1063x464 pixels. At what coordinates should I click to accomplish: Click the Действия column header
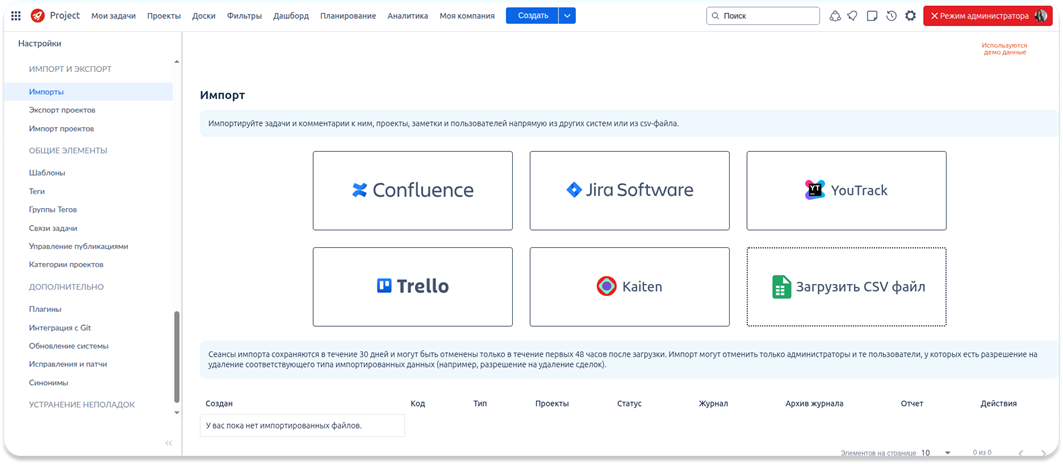coord(999,404)
